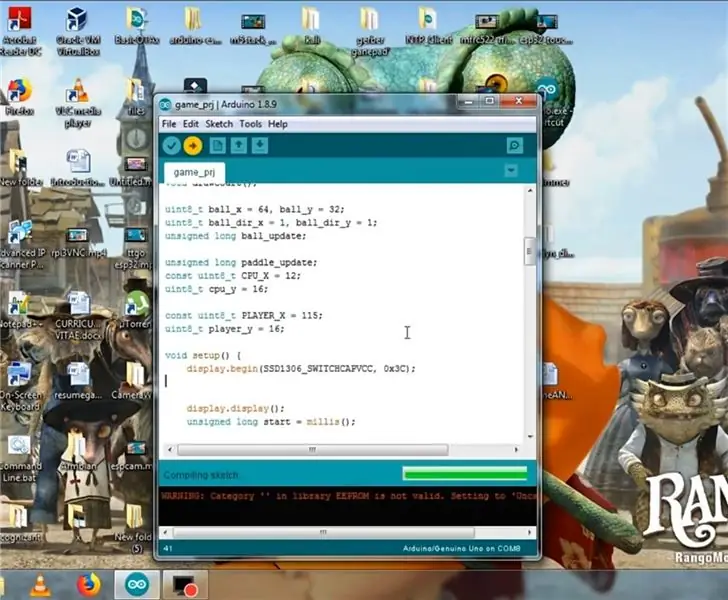Open the File menu
The image size is (728, 600).
[169, 124]
